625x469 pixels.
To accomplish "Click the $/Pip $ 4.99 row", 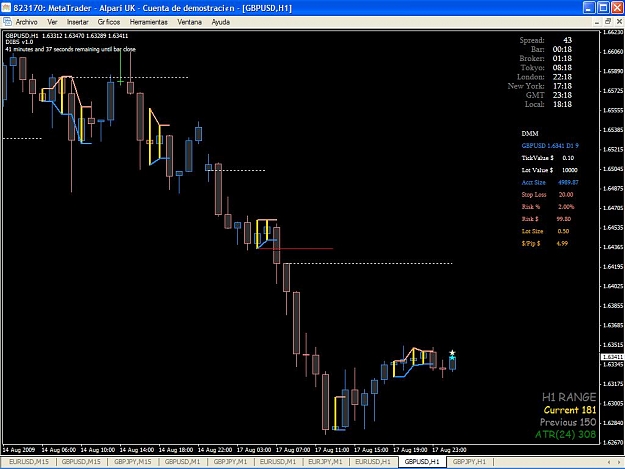I will 545,243.
